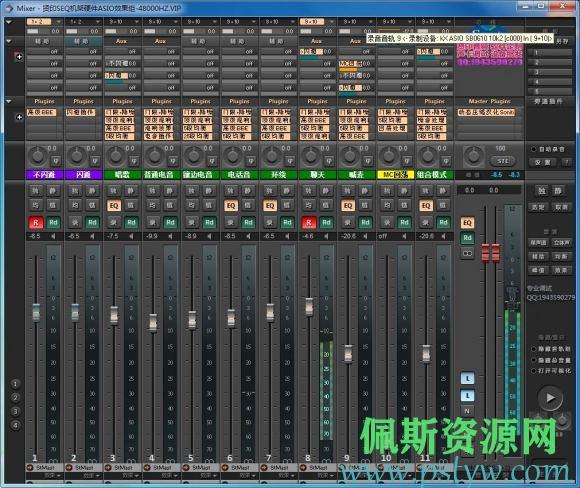Image resolution: width=580 pixels, height=488 pixels.
Task: Click the plus icon beside the Plugins slots
Action: point(19,117)
